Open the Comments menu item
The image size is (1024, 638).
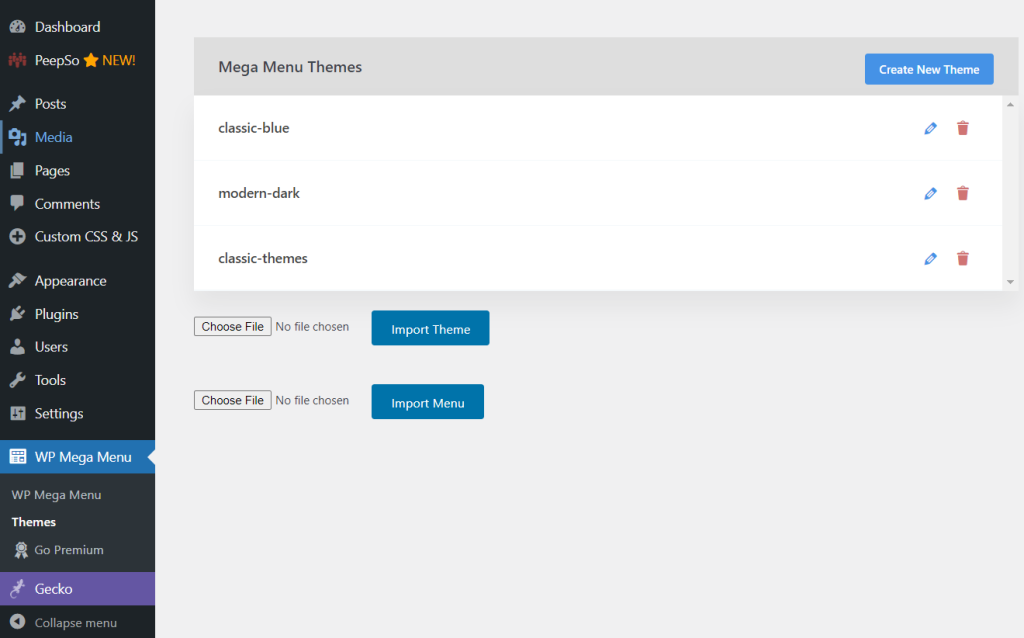(78, 204)
